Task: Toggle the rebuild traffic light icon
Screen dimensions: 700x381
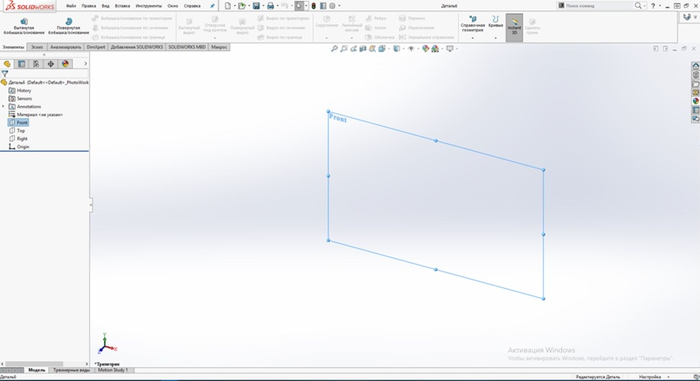Action: click(x=314, y=6)
